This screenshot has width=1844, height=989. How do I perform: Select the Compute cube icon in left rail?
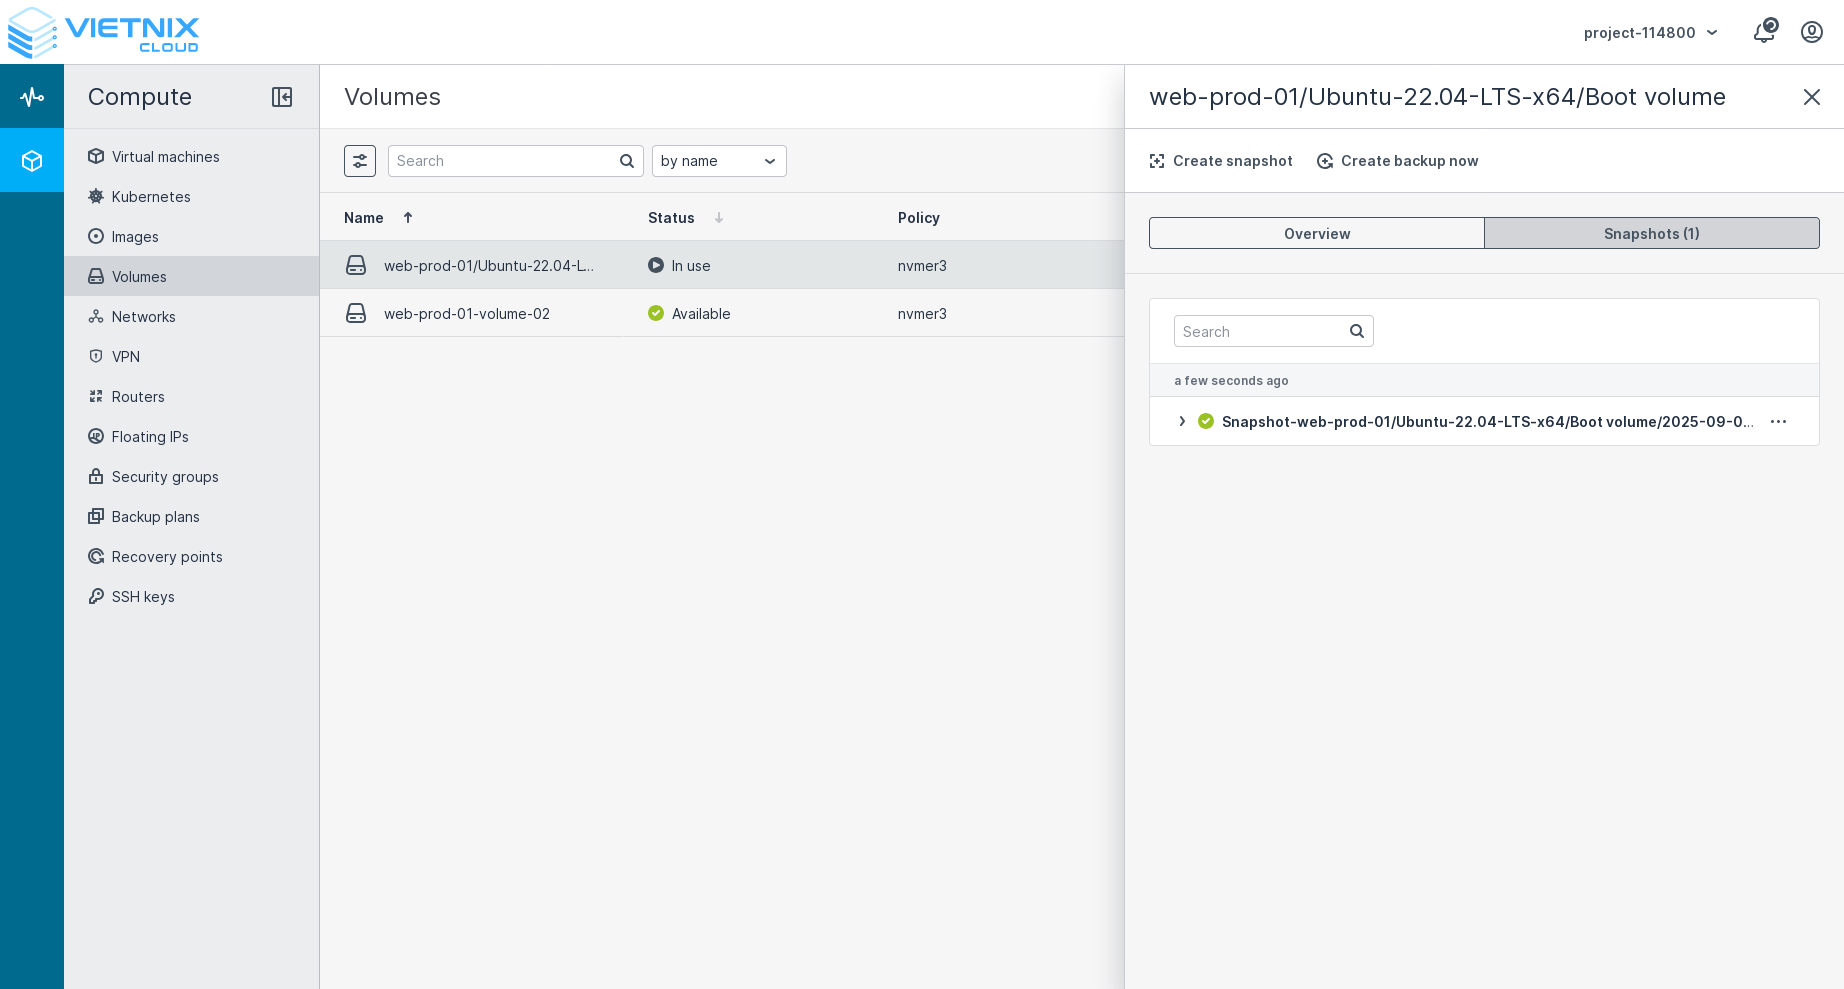pyautogui.click(x=32, y=161)
